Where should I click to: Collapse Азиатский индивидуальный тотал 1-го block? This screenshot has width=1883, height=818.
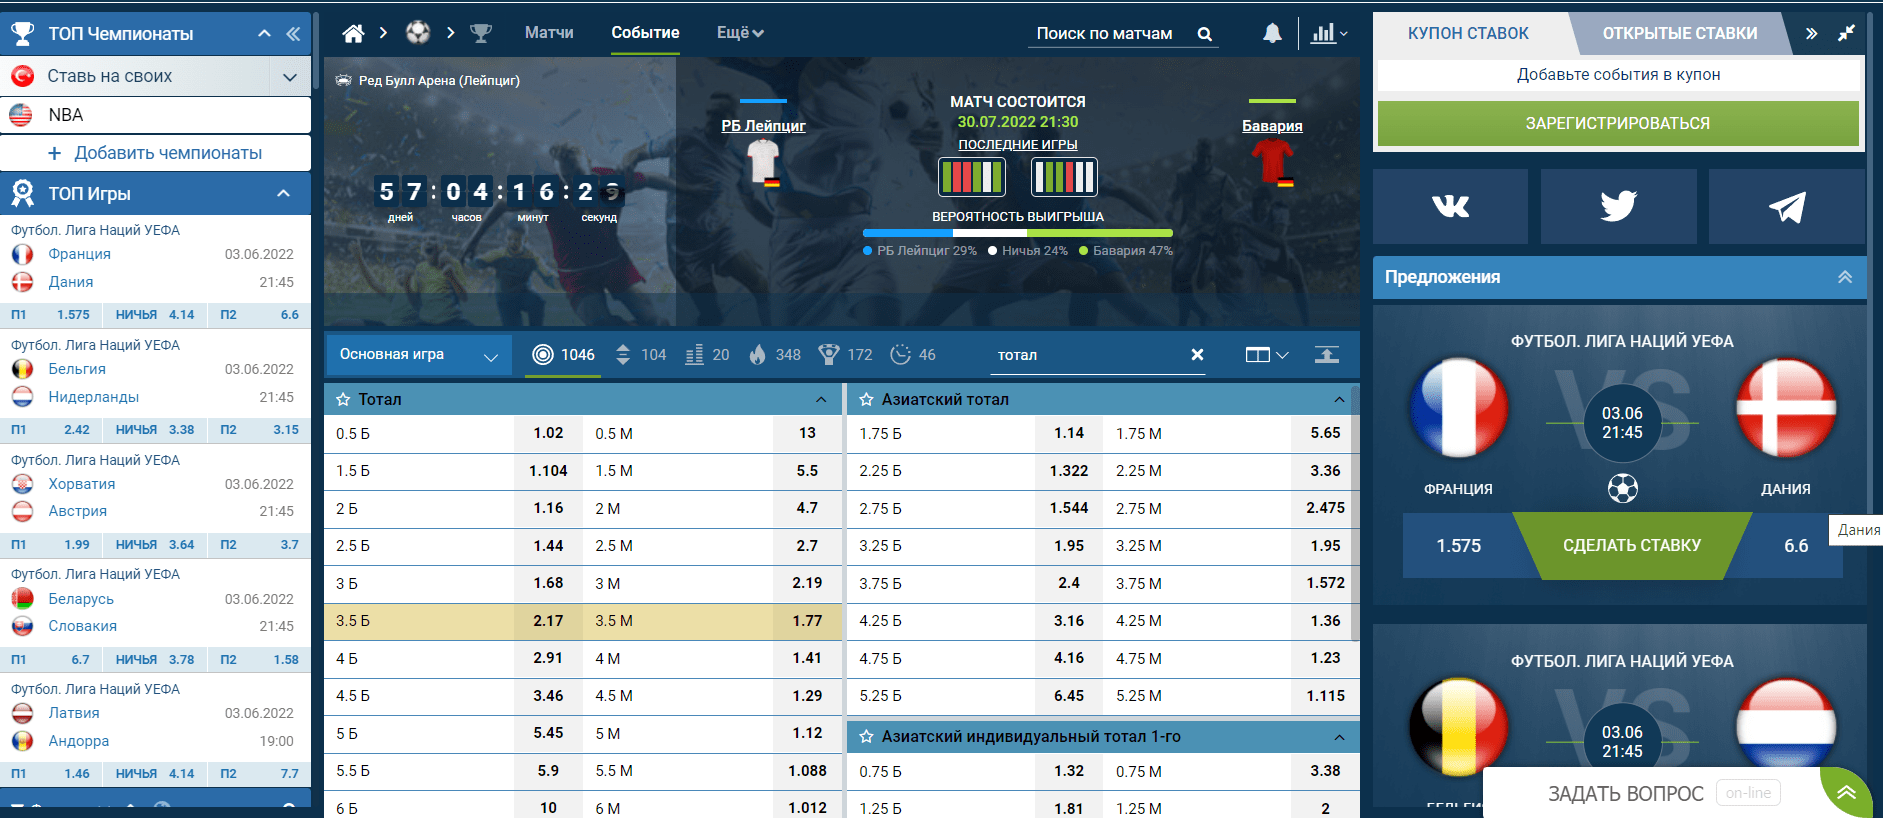tap(1339, 737)
